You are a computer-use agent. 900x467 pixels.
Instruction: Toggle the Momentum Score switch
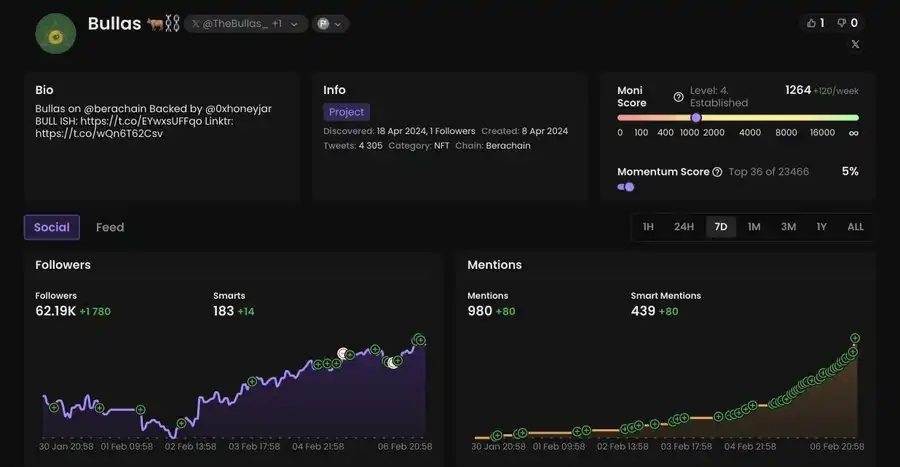pyautogui.click(x=626, y=187)
